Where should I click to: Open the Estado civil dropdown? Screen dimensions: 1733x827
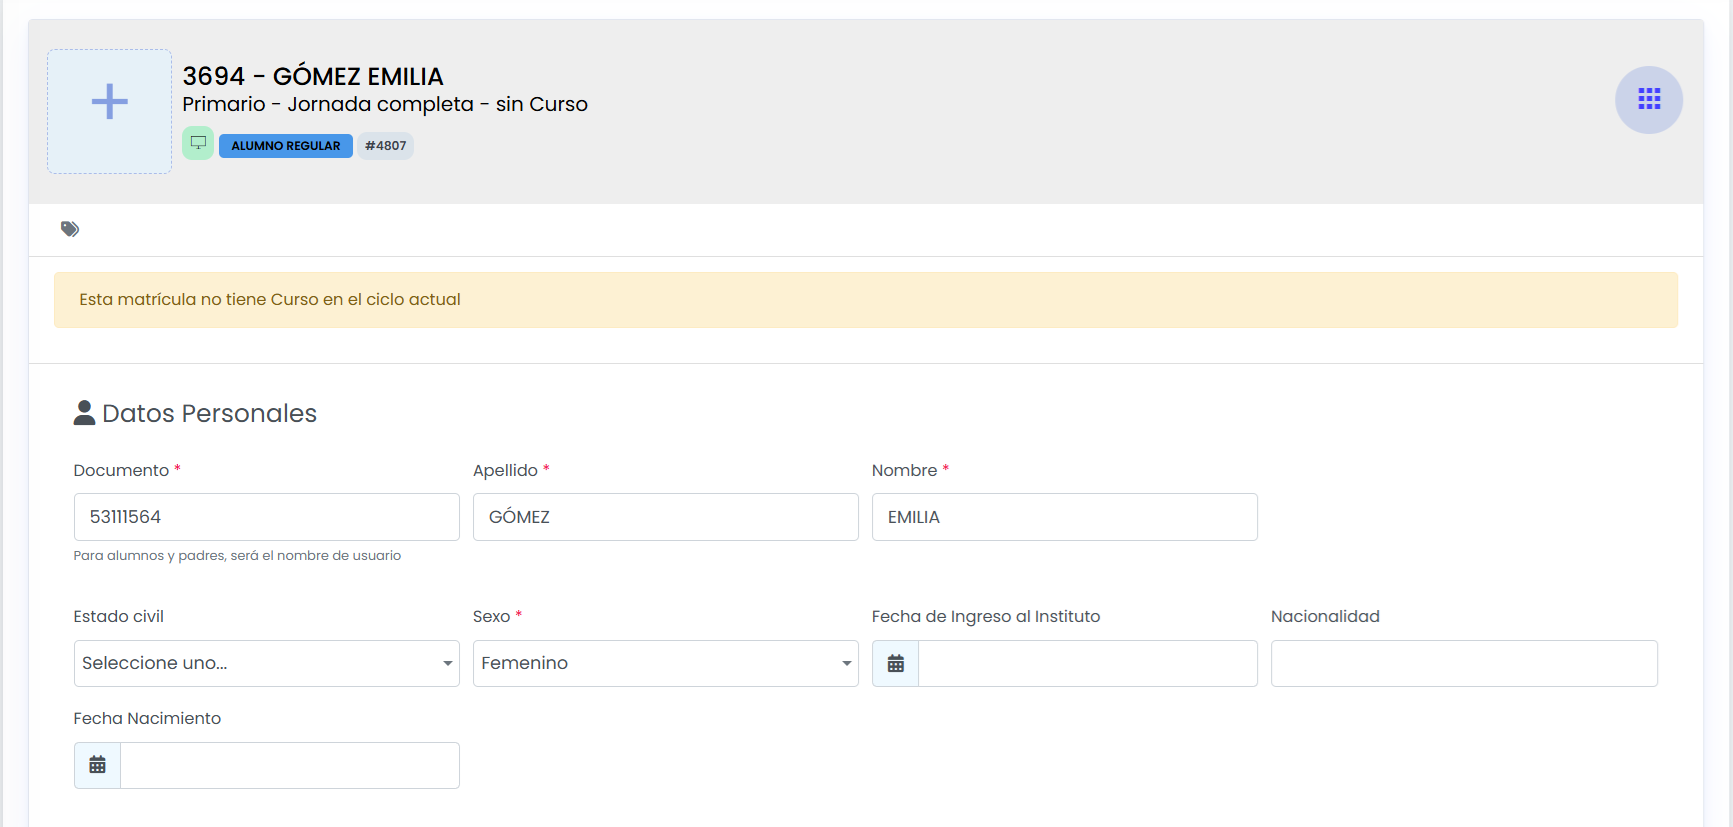point(267,663)
